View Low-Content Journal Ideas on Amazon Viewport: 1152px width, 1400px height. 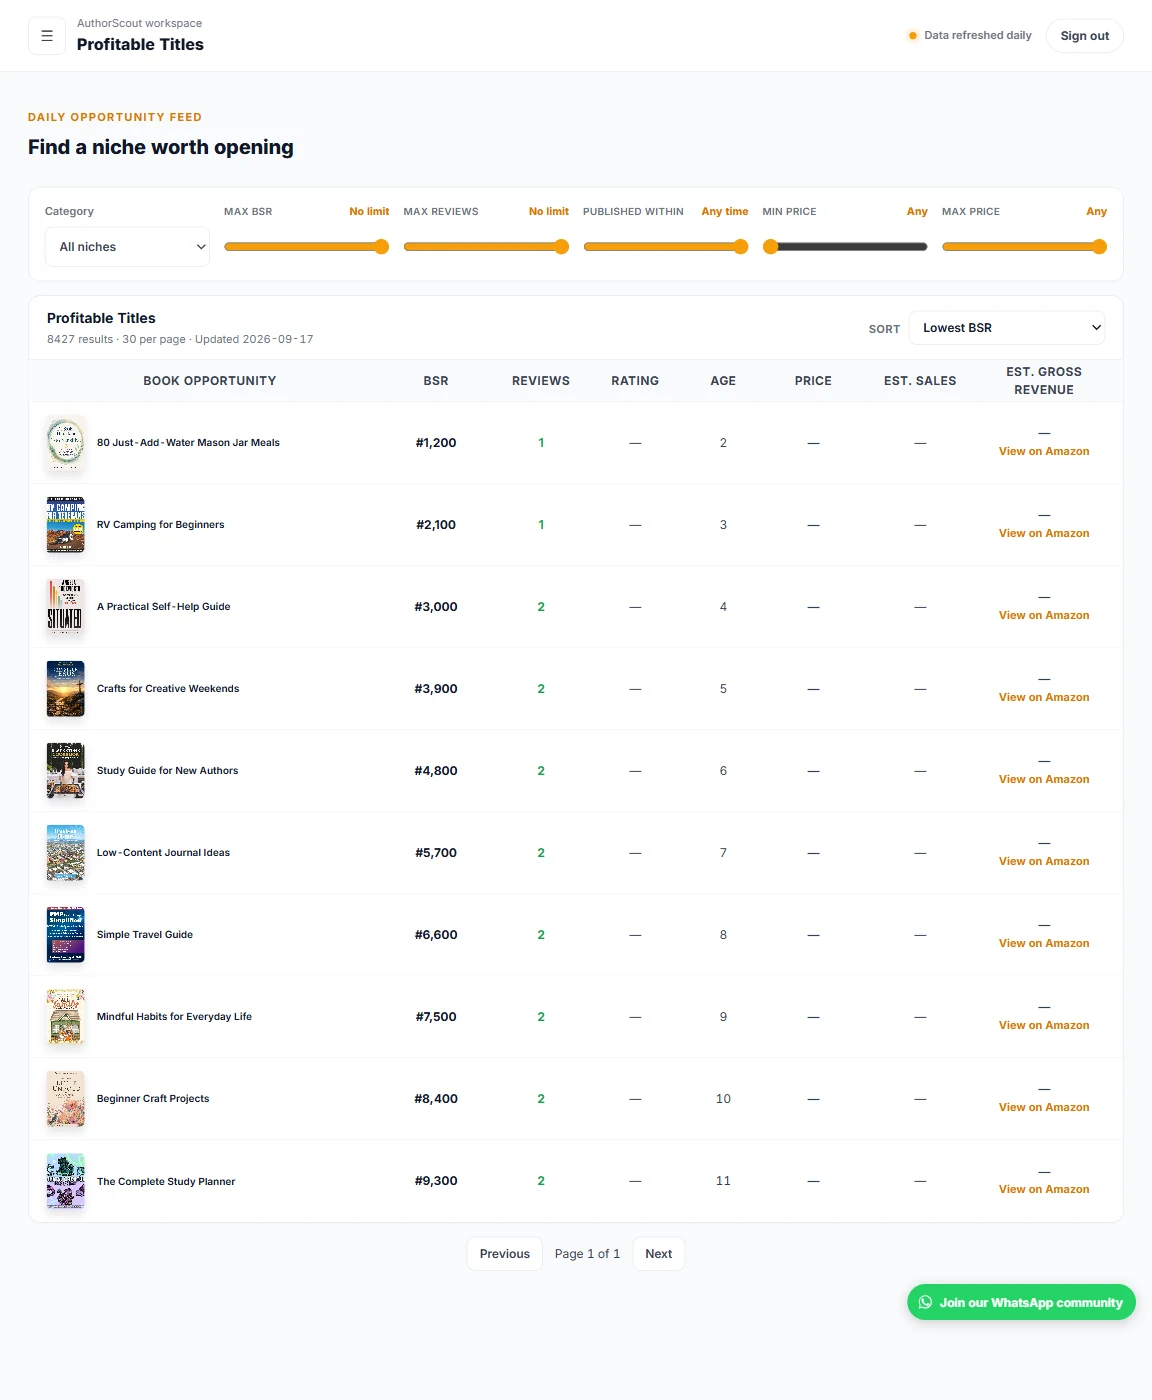tap(1044, 862)
